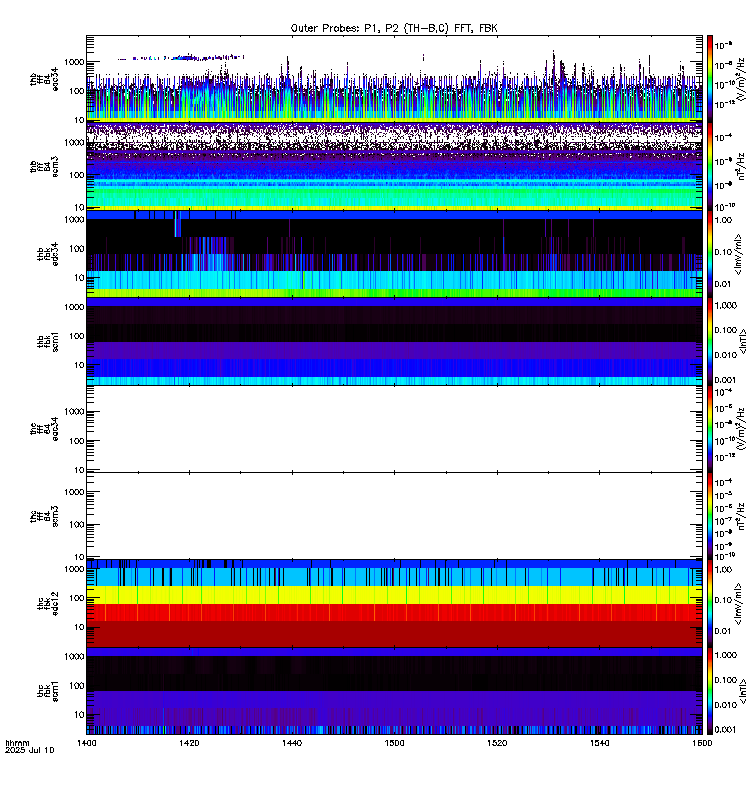
Task: Click the <|mV/m|> unit label of thc edc12
Action: coord(738,604)
